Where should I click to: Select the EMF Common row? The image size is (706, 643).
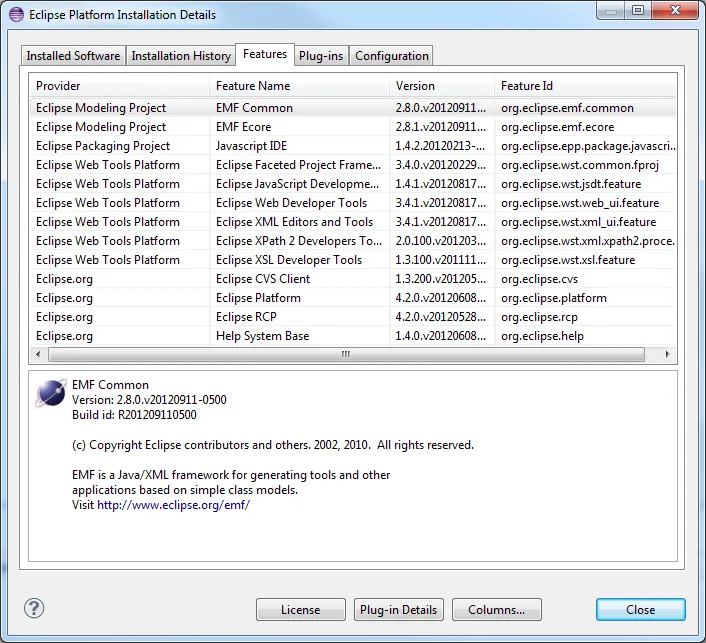tap(353, 108)
